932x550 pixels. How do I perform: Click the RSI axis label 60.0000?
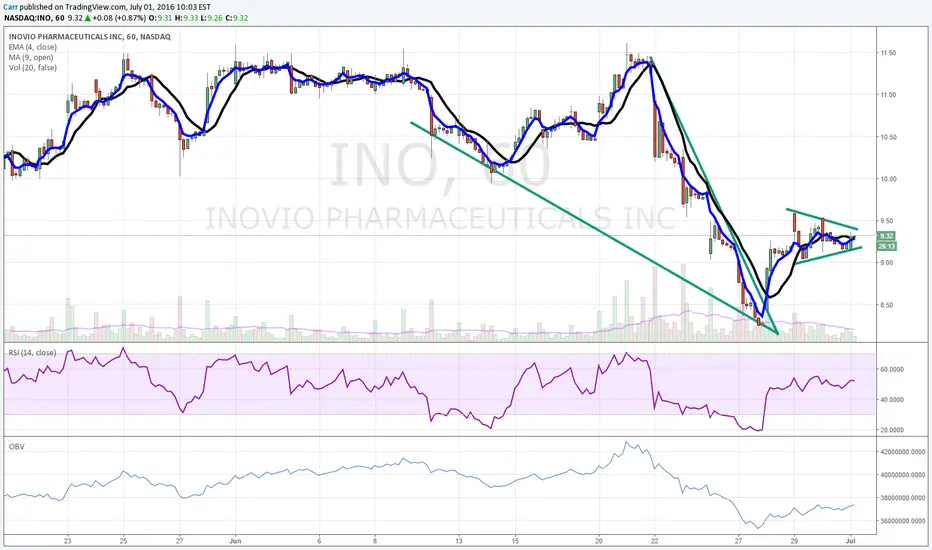tap(892, 369)
